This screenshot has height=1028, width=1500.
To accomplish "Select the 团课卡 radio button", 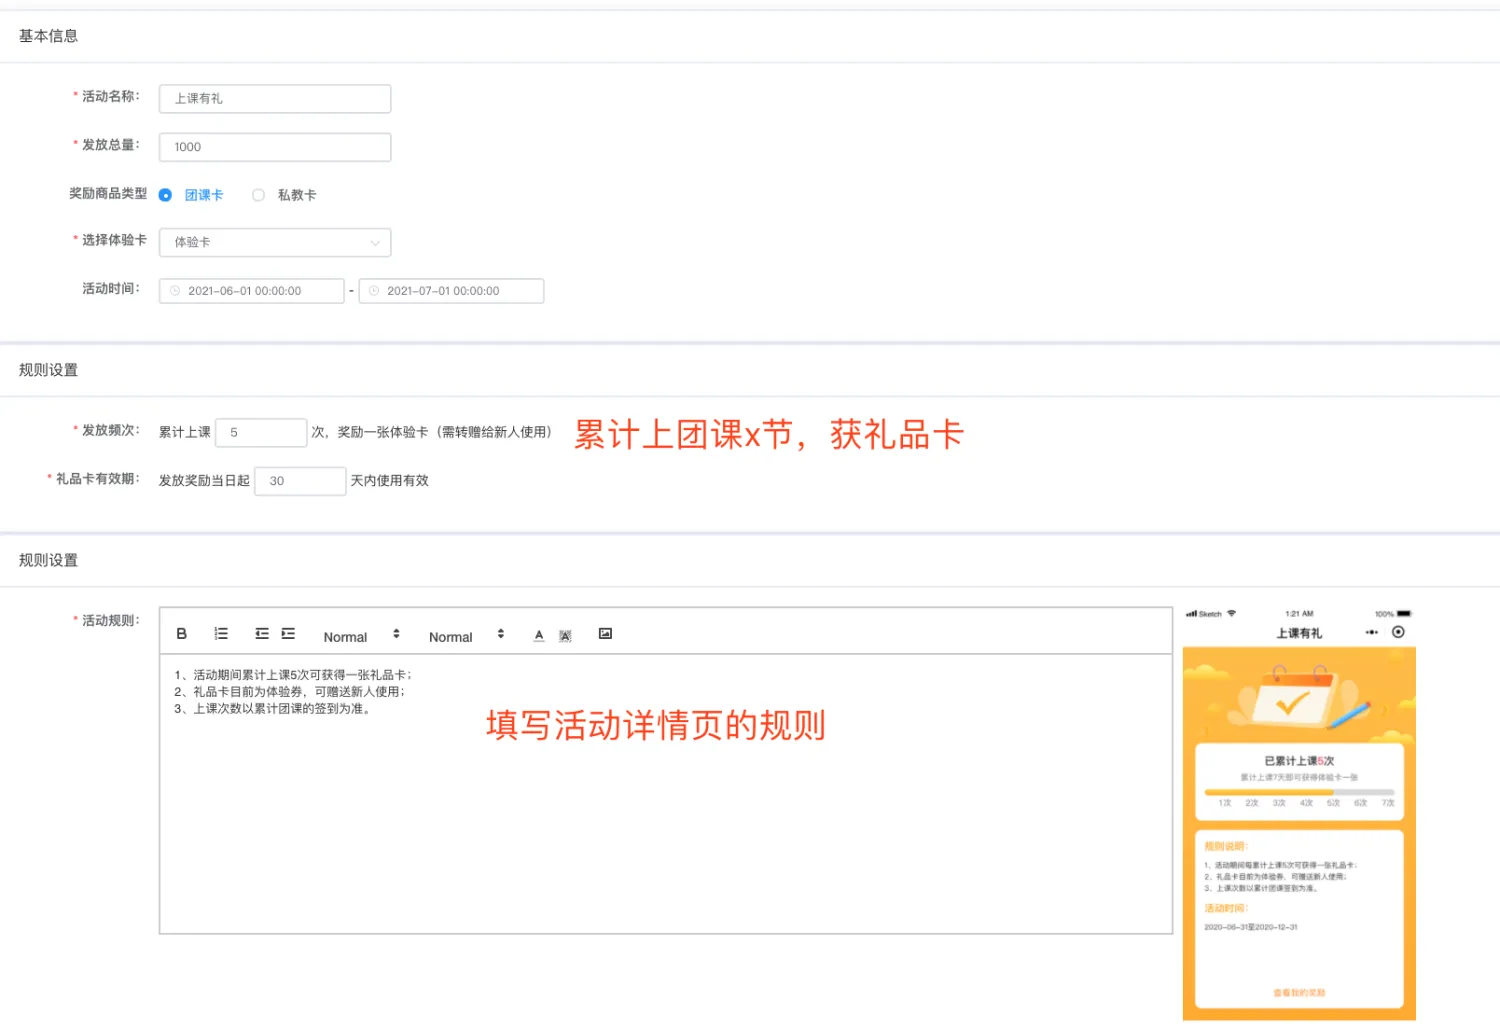I will coord(166,195).
